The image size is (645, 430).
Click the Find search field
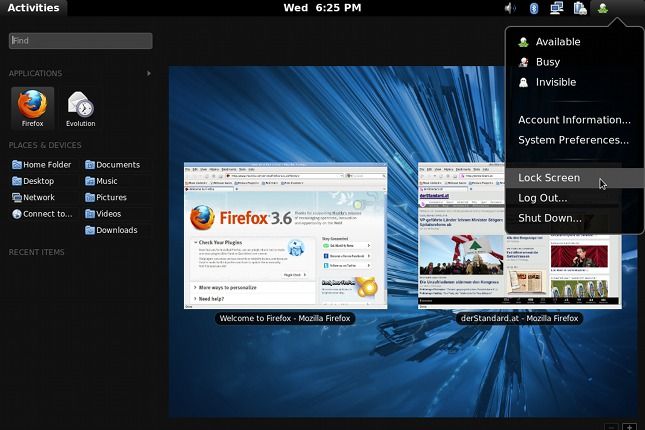[x=81, y=41]
